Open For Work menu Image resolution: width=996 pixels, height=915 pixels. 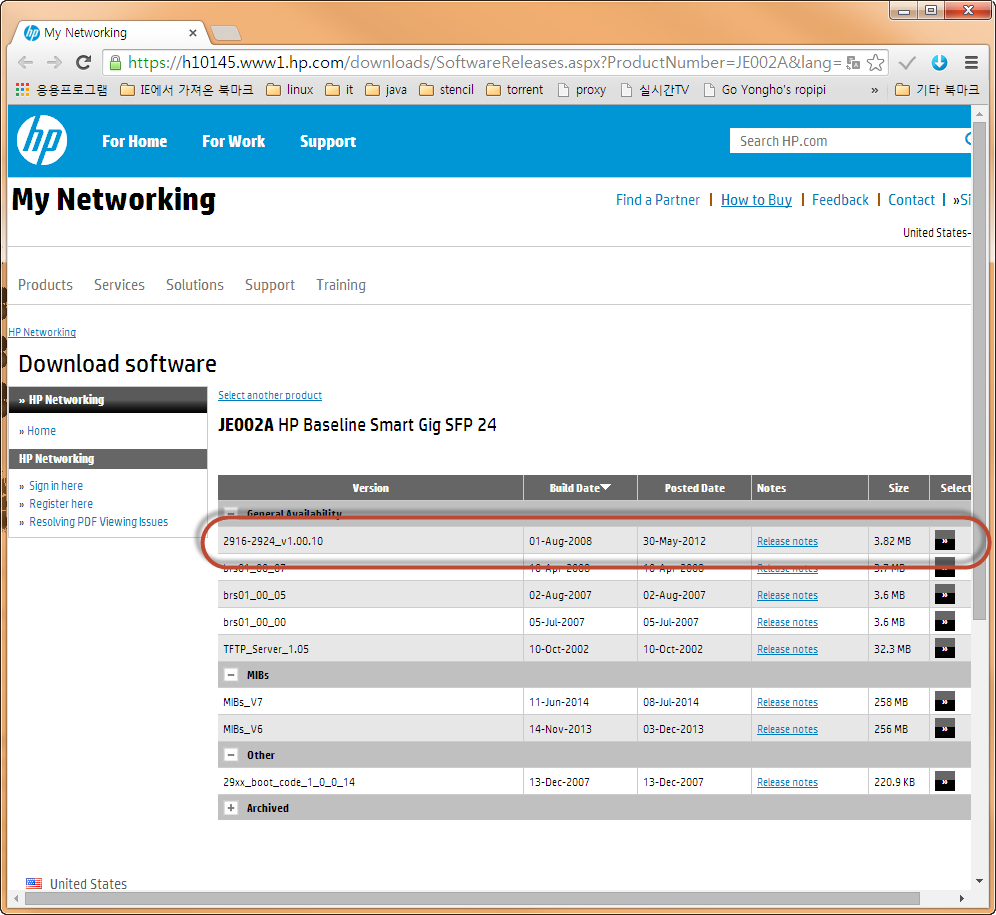pos(234,141)
